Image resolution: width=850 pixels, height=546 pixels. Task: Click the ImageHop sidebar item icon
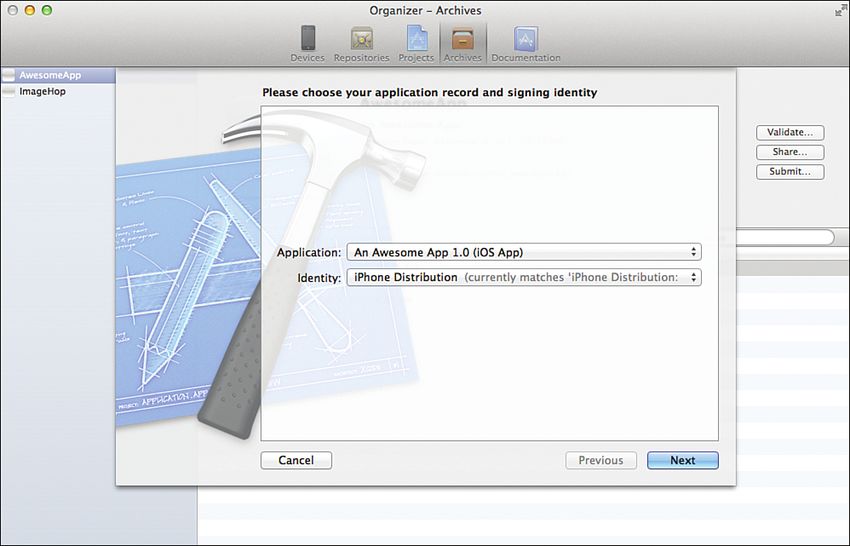point(9,91)
